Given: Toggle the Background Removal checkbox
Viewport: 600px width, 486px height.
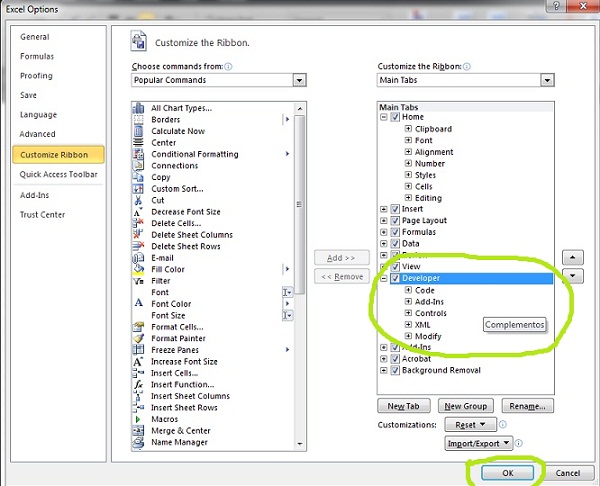Looking at the screenshot, I should pyautogui.click(x=395, y=370).
